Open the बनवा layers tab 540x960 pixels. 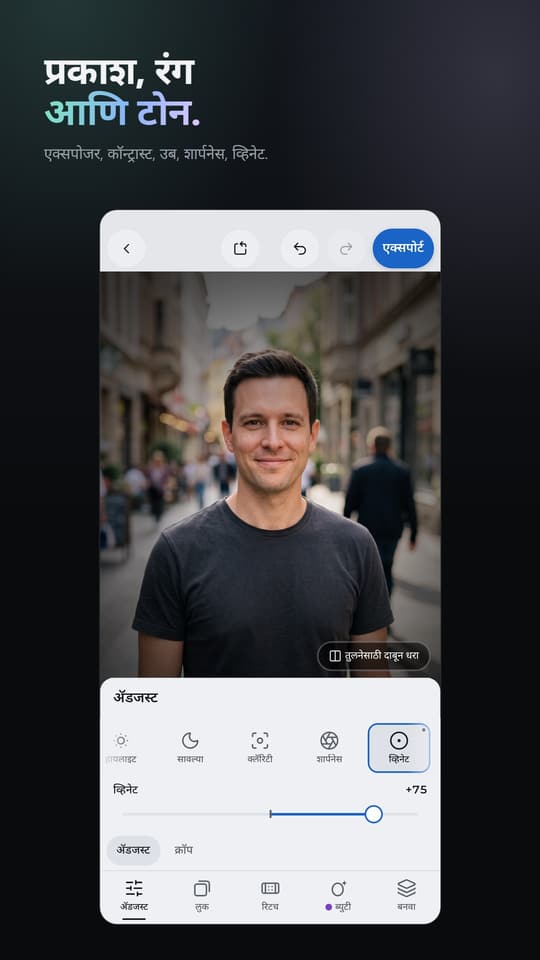tap(407, 895)
